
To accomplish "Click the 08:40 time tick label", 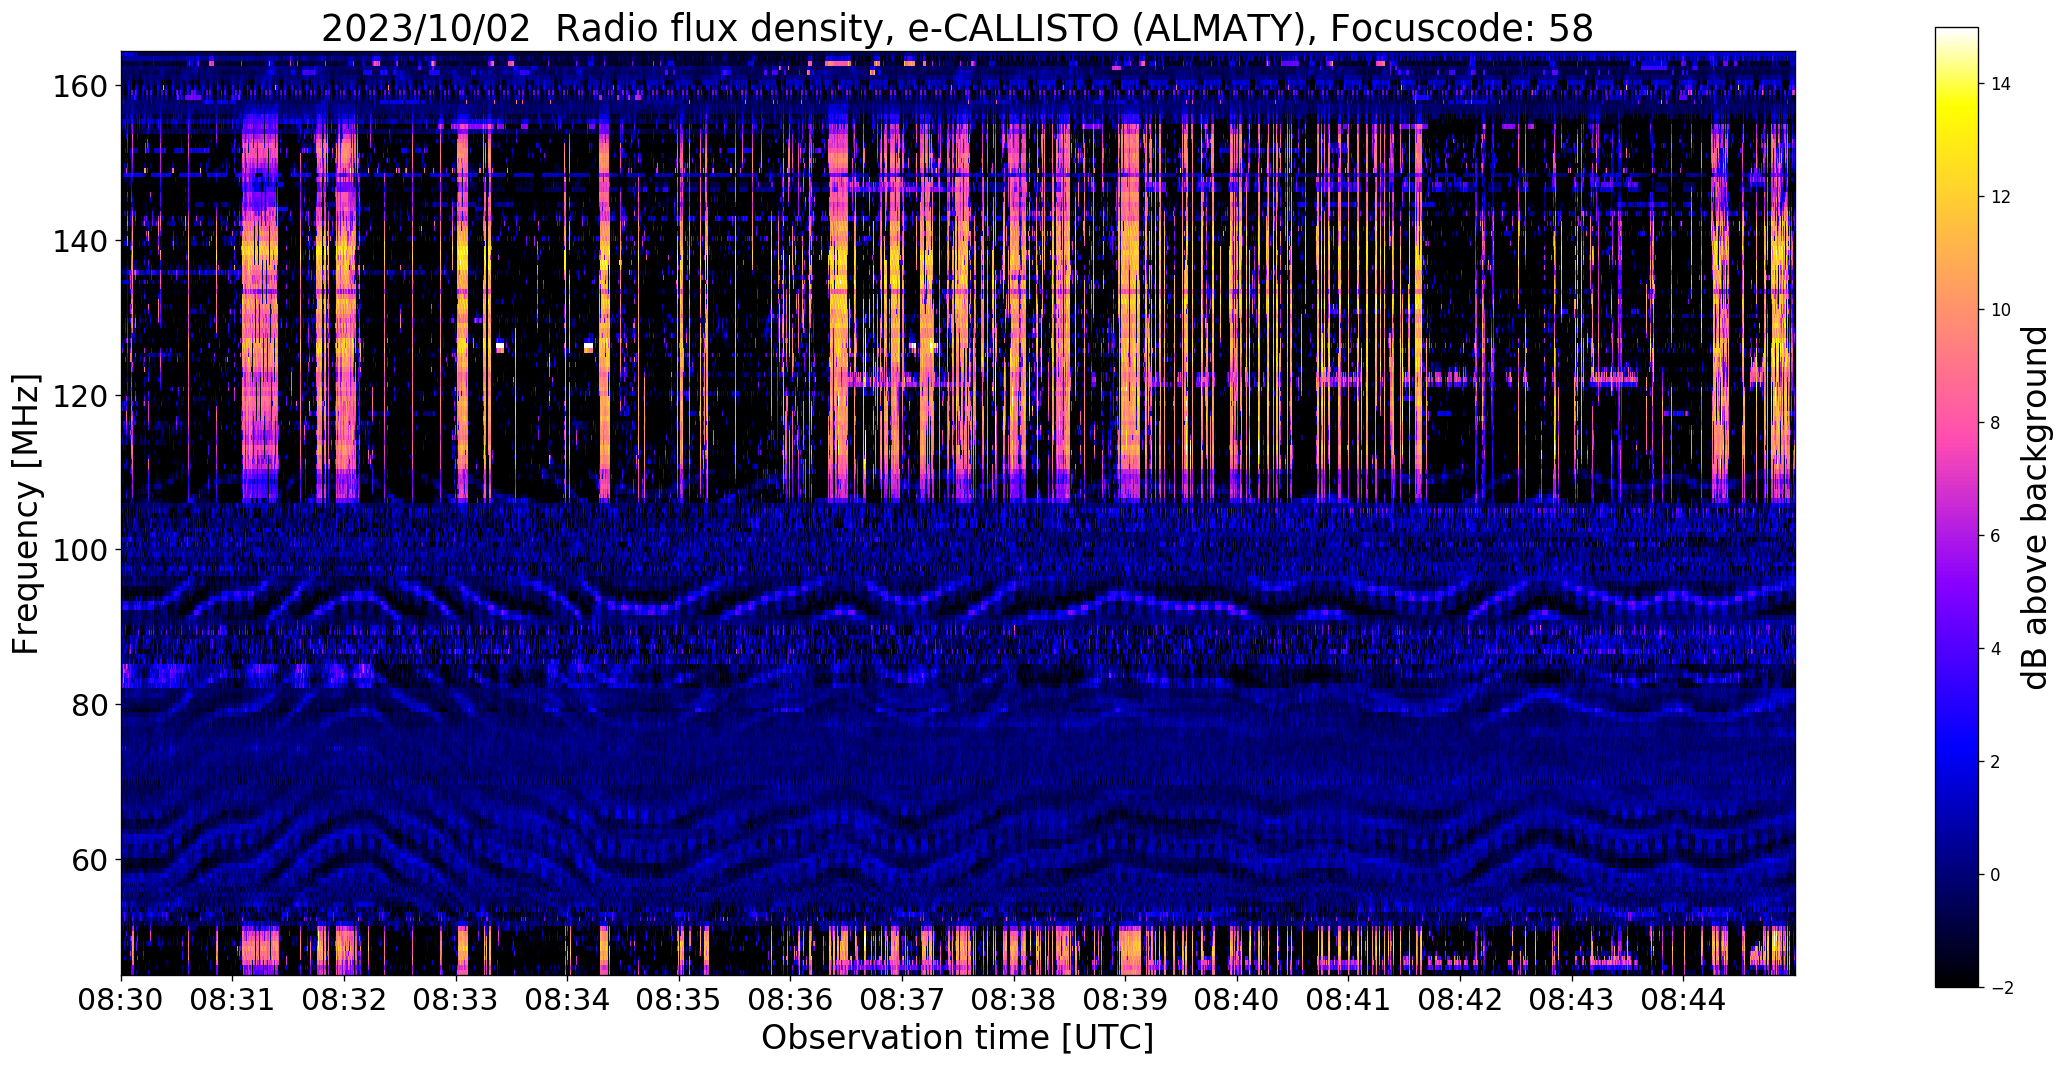I will pos(1237,1000).
